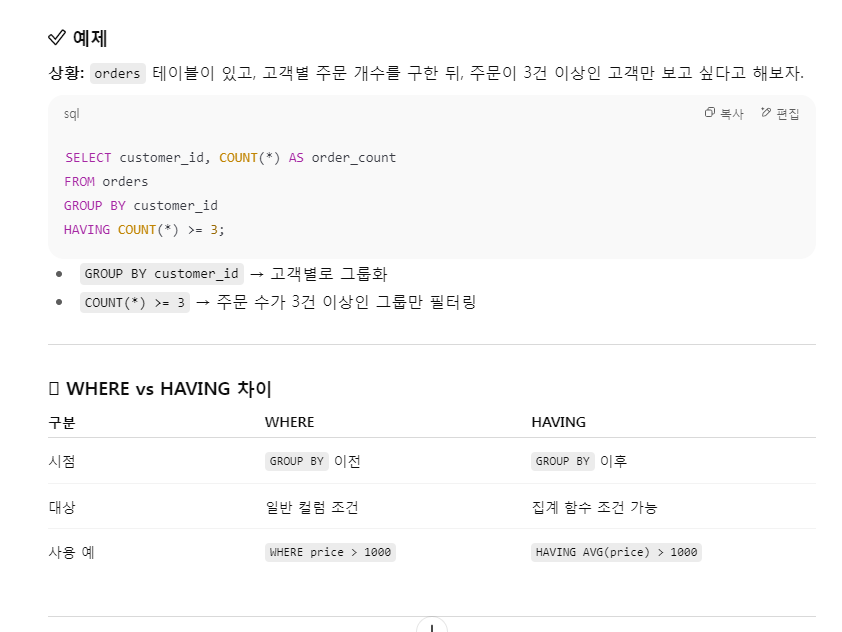The height and width of the screenshot is (632, 842).
Task: Click the GROUP BY 이후 table cell
Action: 579,461
